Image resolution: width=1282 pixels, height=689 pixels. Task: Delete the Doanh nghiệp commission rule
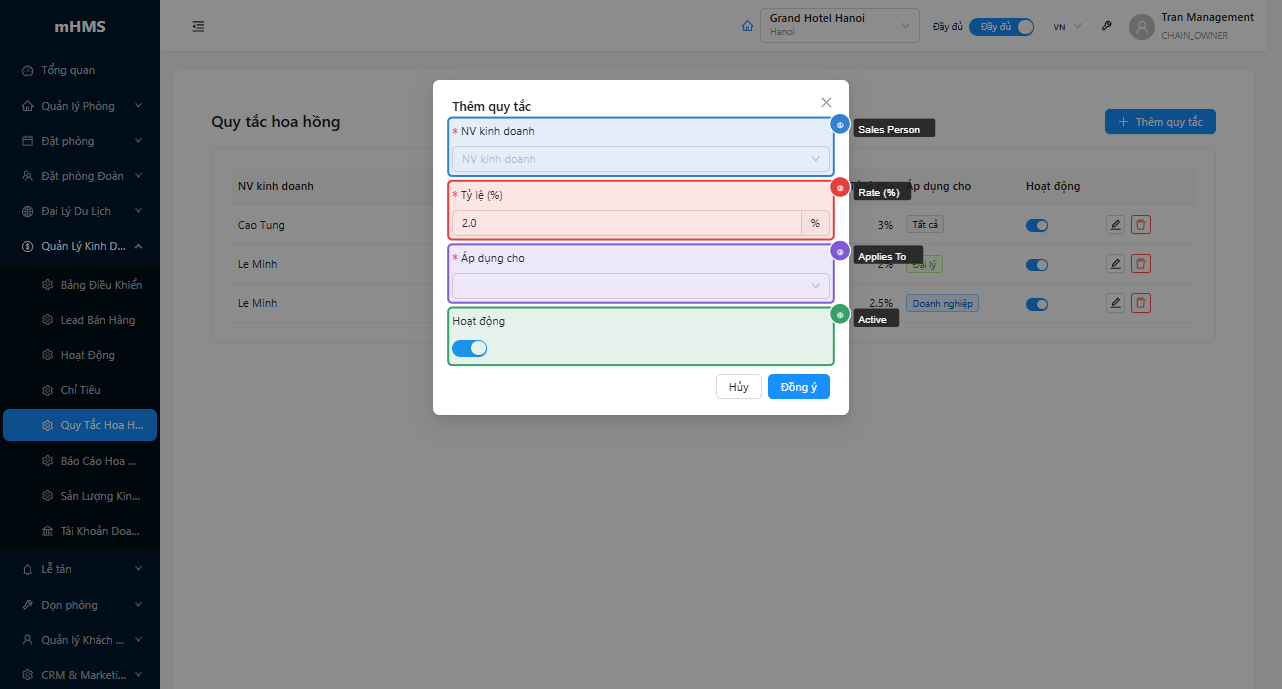(x=1140, y=303)
